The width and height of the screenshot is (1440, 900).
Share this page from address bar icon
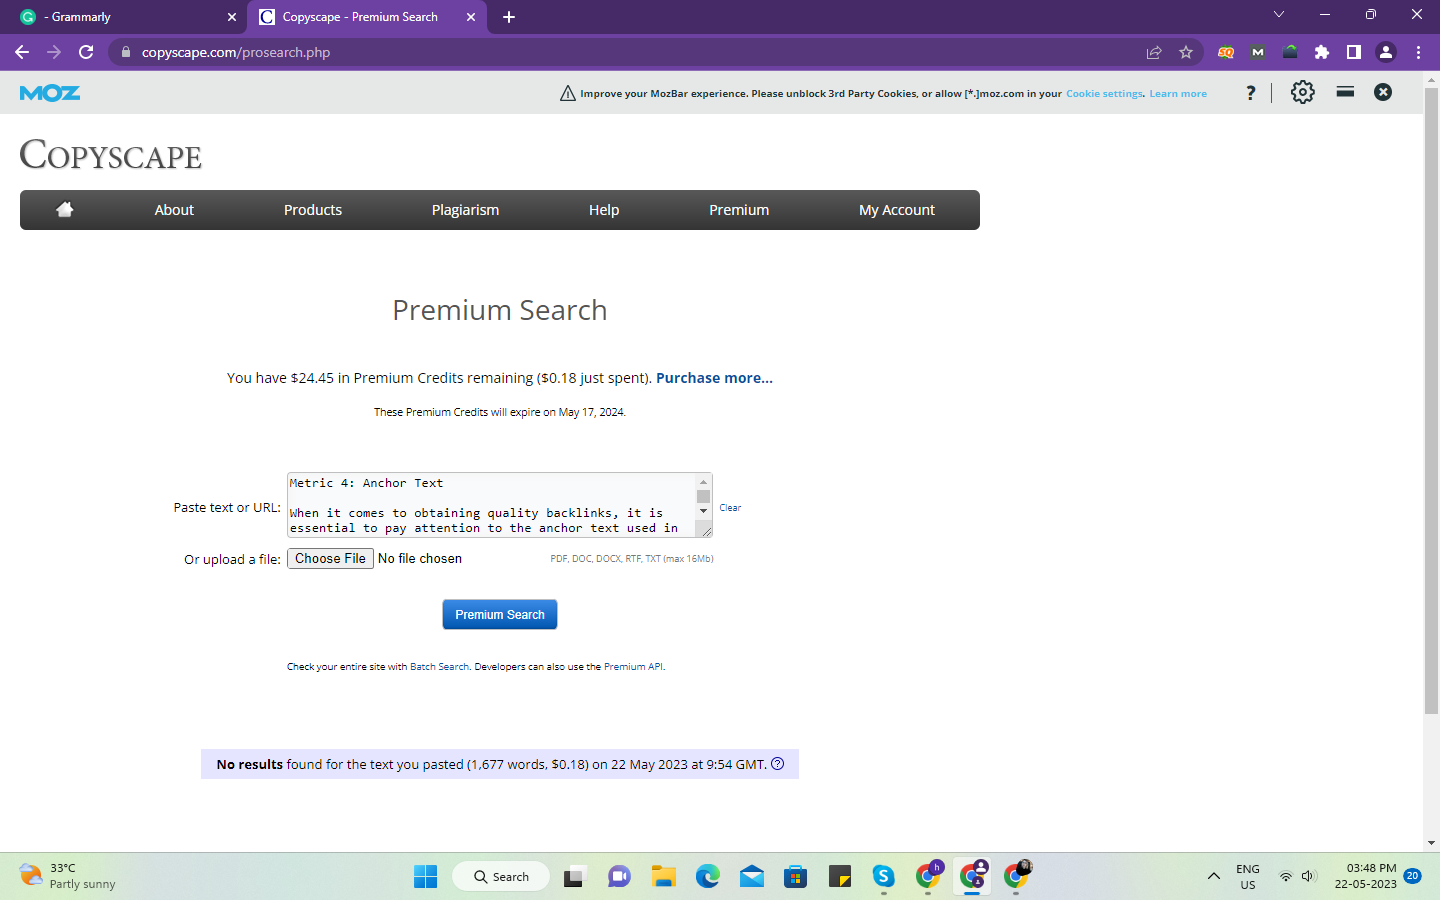(x=1154, y=52)
